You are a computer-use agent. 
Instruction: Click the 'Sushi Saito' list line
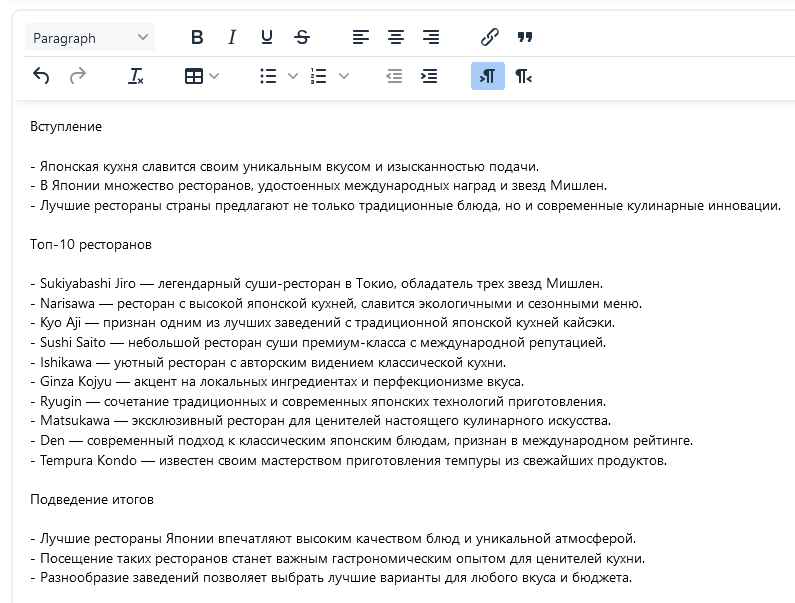[318, 342]
